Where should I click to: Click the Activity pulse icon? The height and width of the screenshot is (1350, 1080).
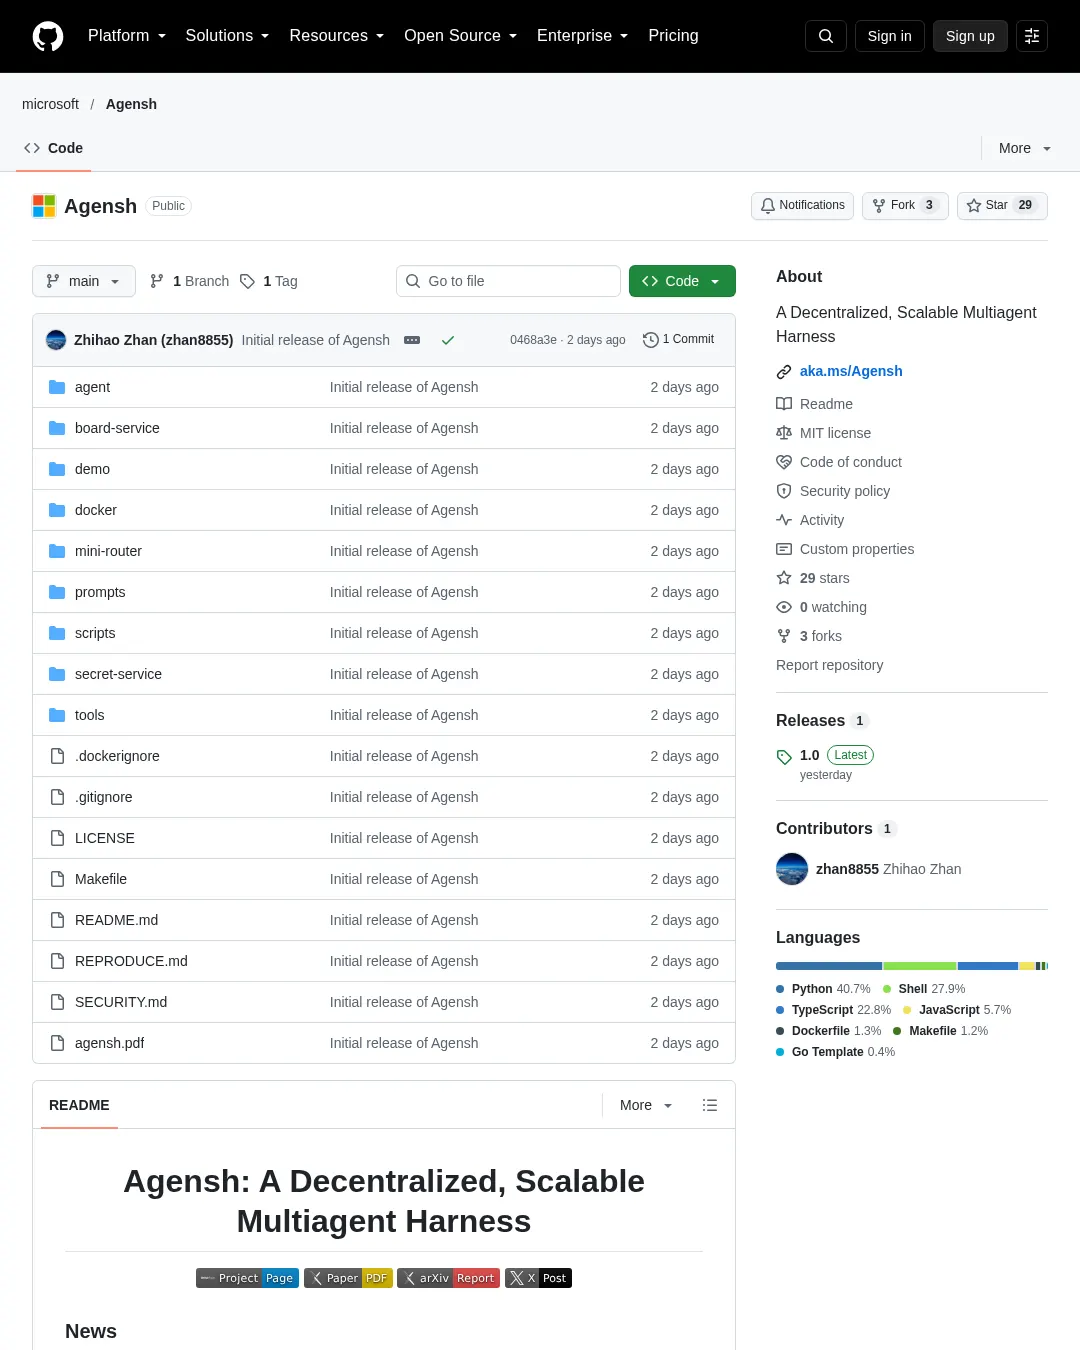(784, 520)
